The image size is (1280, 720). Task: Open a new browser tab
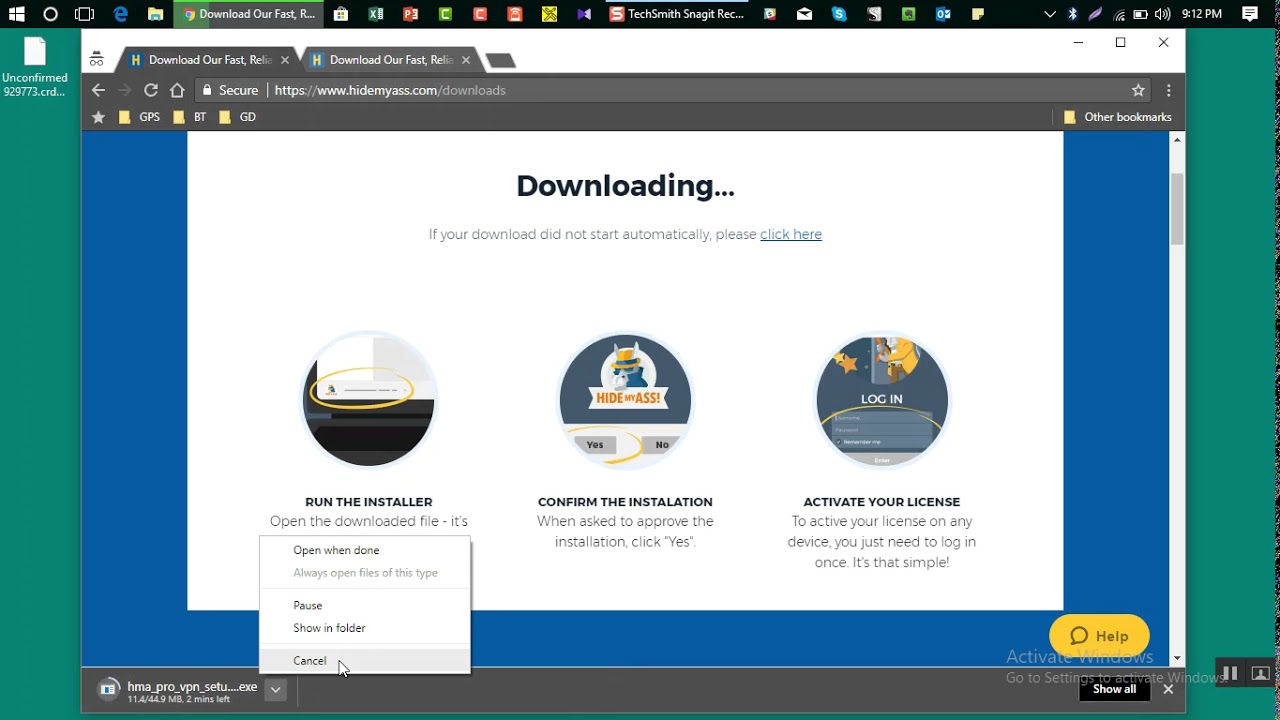tap(500, 61)
